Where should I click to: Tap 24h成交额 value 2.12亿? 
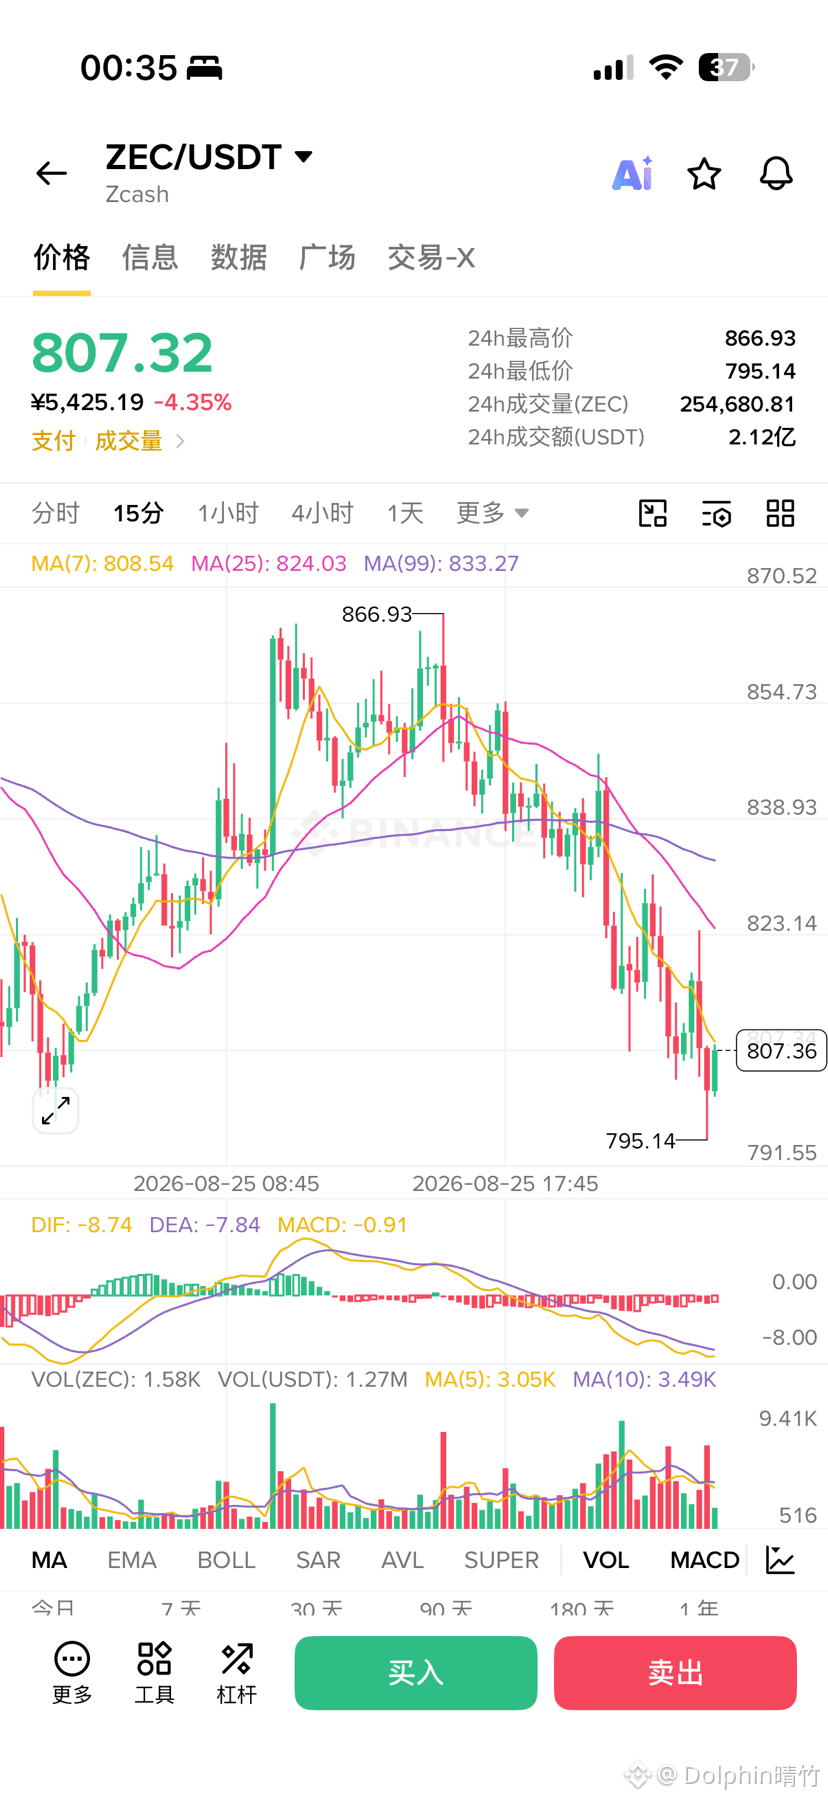(762, 437)
